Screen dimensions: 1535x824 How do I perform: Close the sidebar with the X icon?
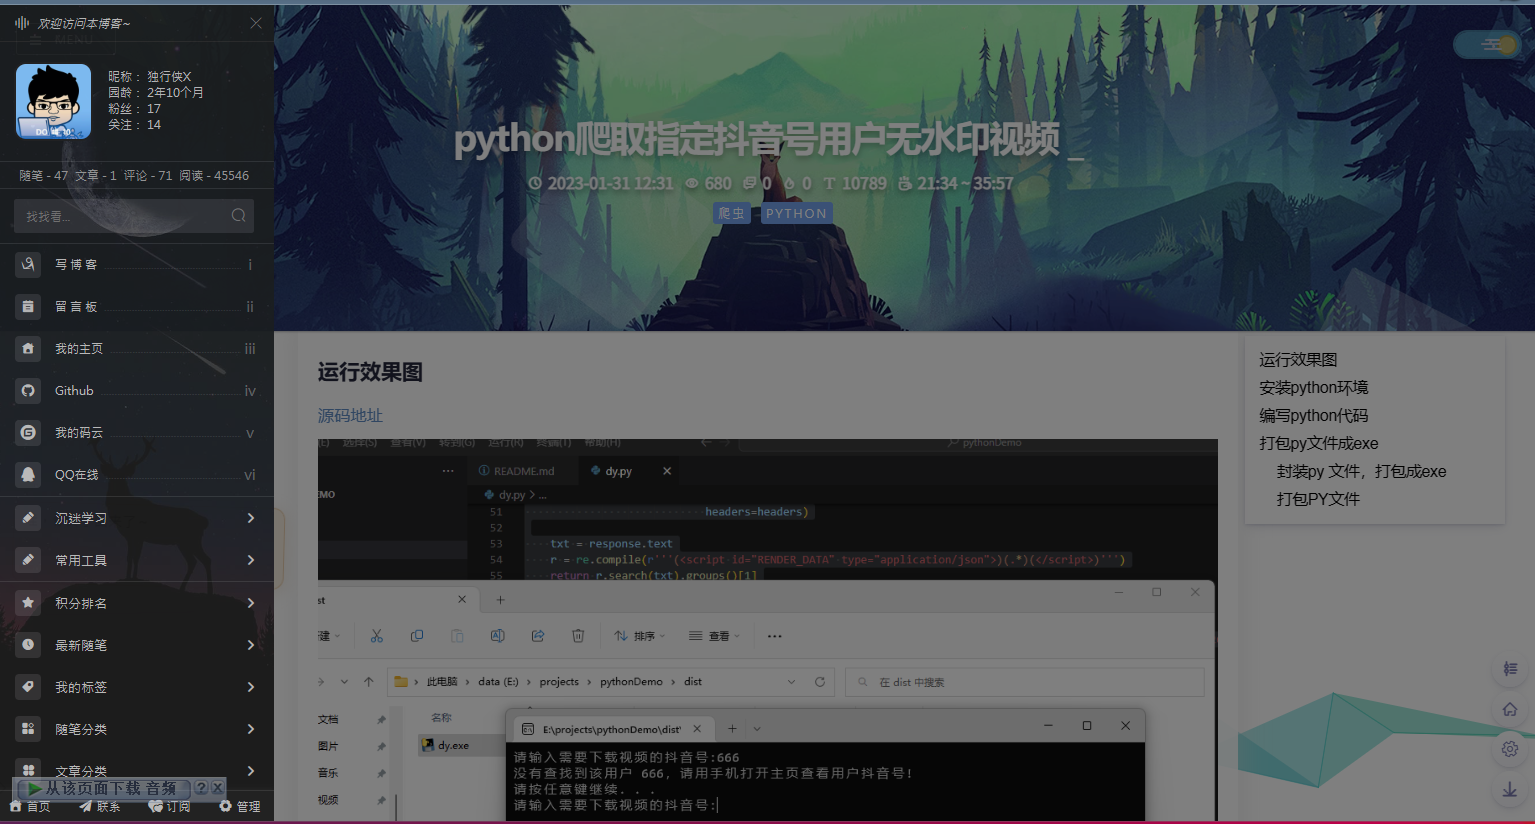(256, 22)
